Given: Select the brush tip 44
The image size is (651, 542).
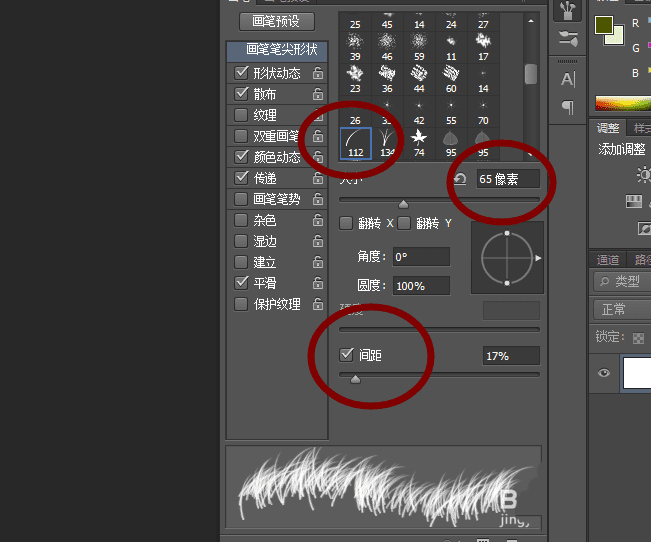Looking at the screenshot, I should (x=419, y=79).
